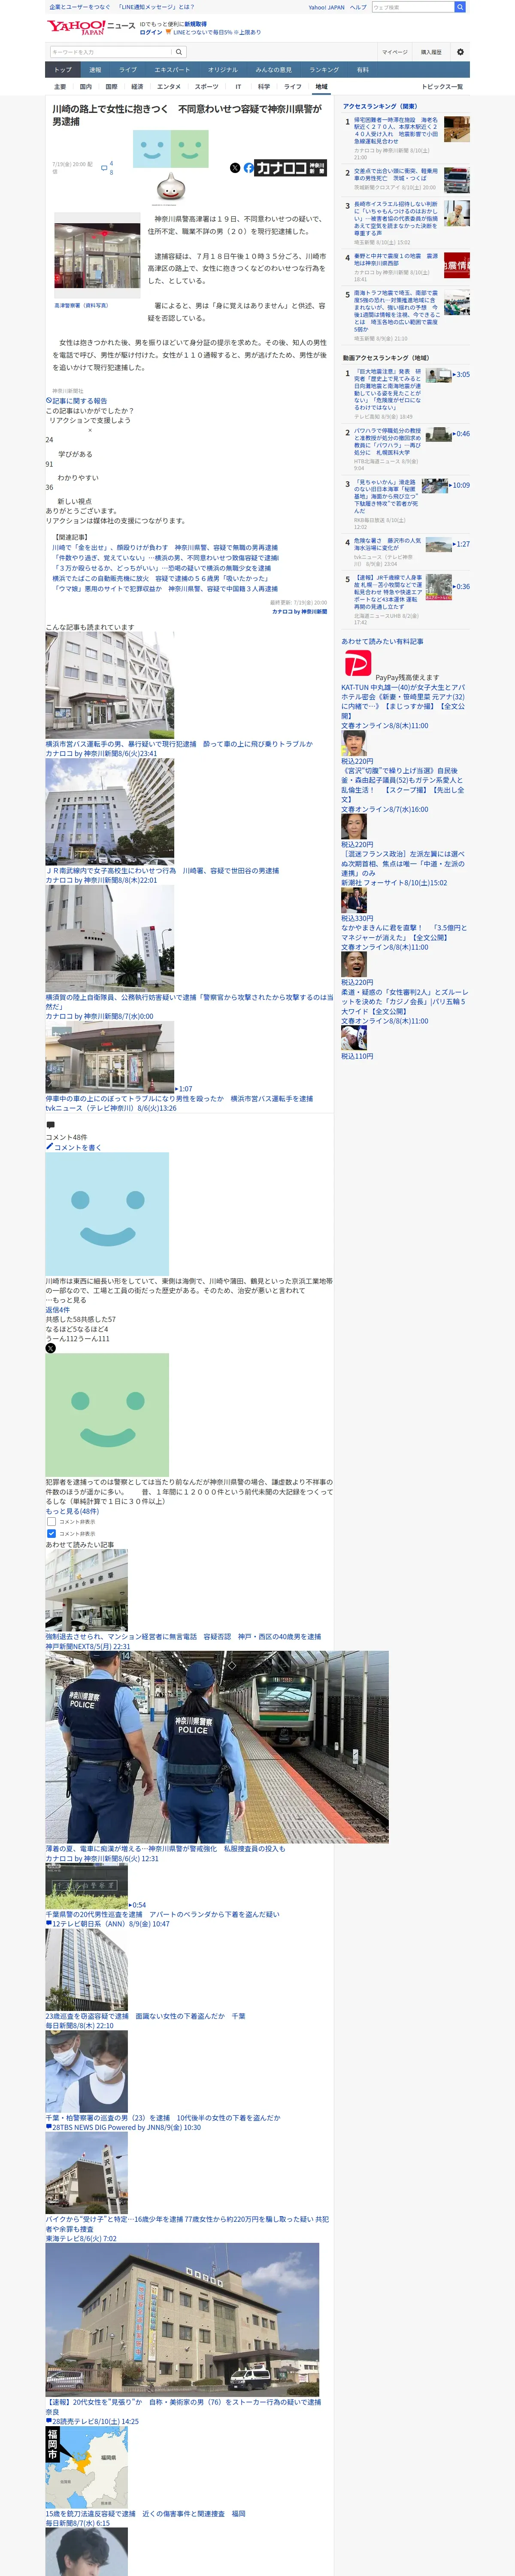Image resolution: width=515 pixels, height=2576 pixels.
Task: Focus the keyword search input field
Action: (111, 52)
